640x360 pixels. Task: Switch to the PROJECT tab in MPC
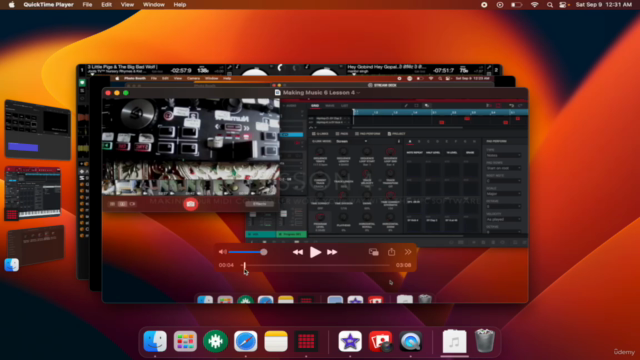(x=396, y=134)
